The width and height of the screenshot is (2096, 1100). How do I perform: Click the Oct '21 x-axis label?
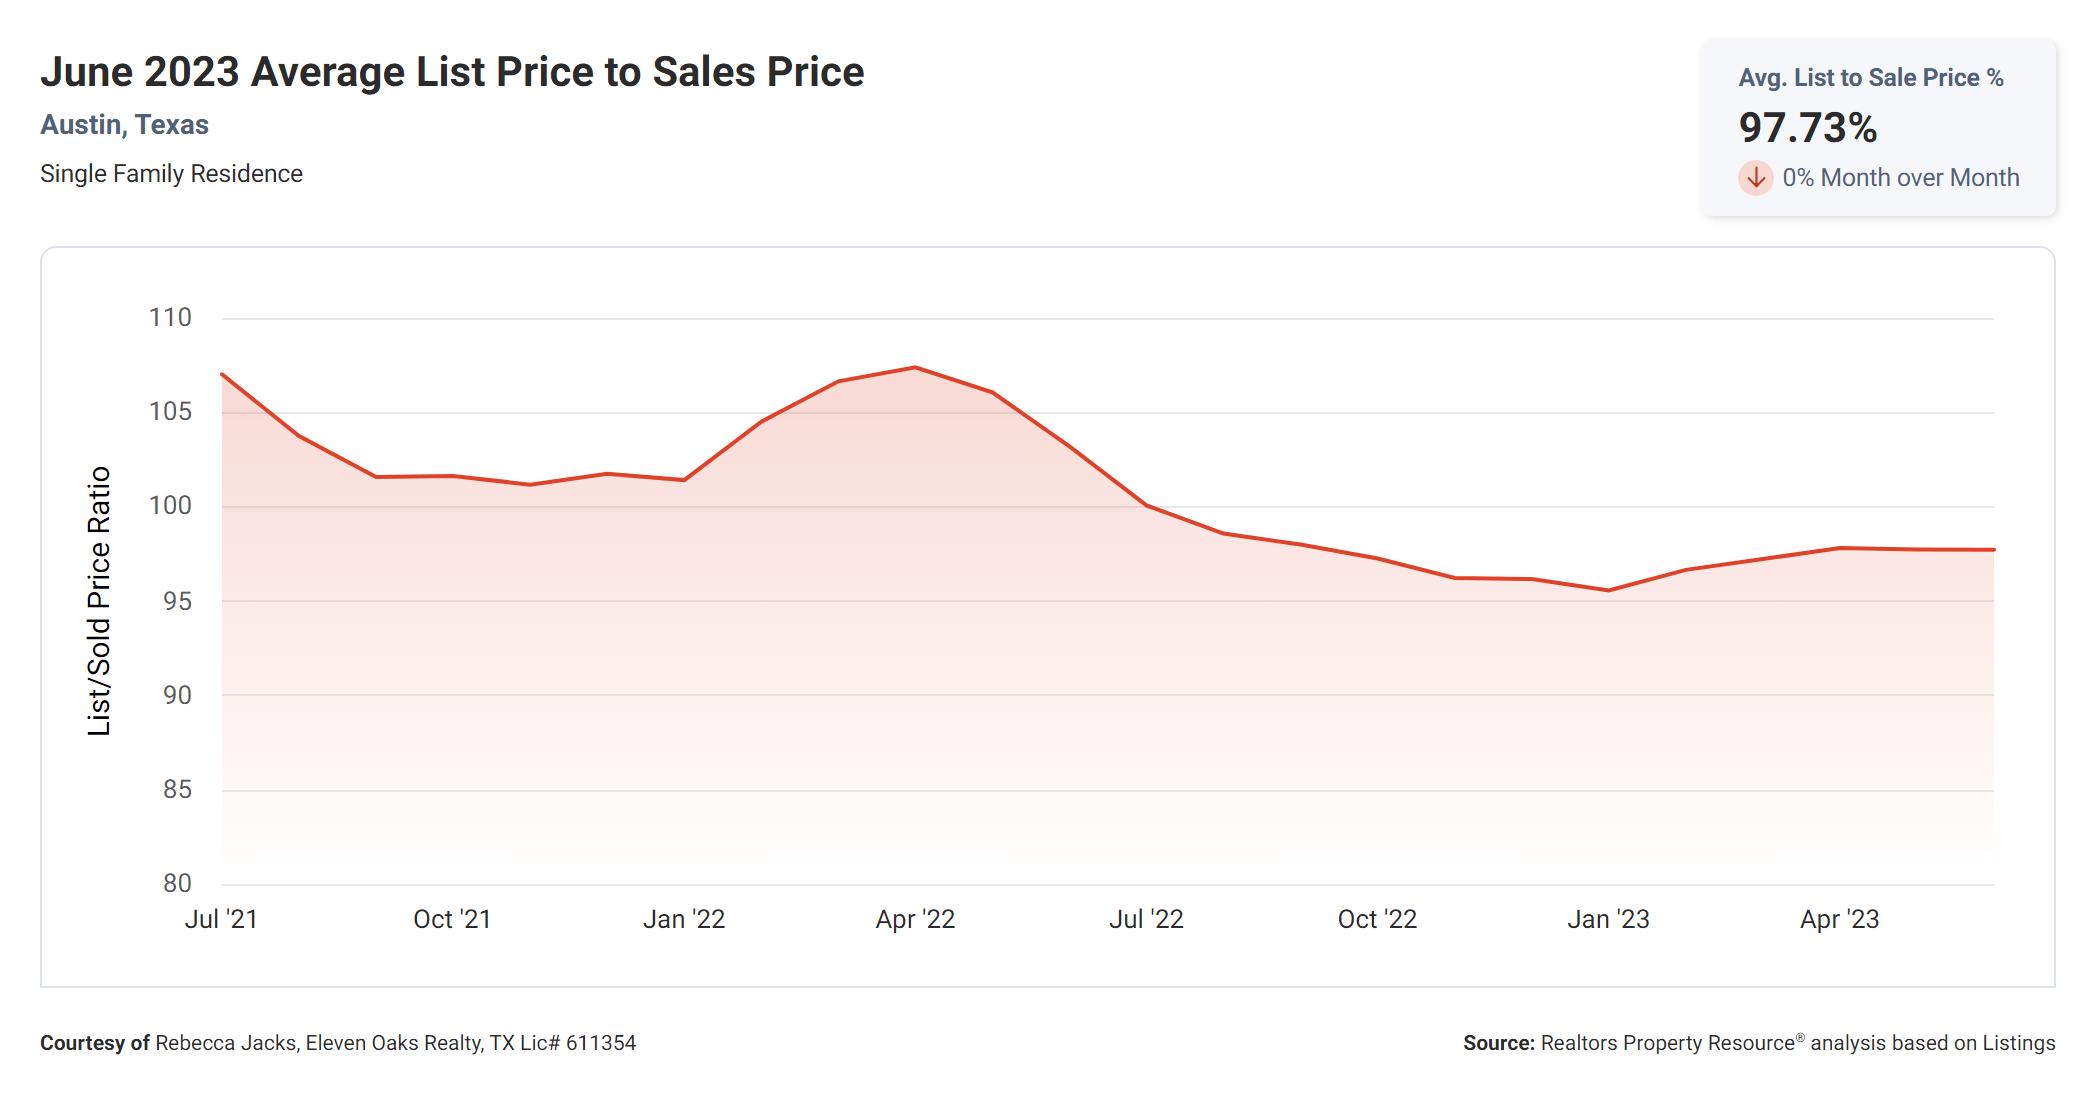452,919
